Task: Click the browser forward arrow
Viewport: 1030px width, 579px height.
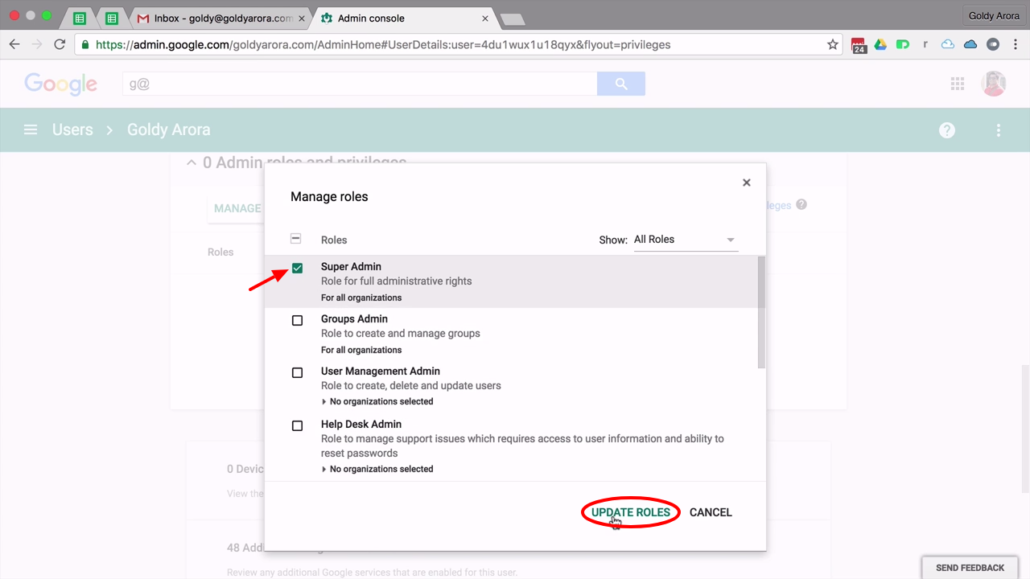Action: point(37,45)
